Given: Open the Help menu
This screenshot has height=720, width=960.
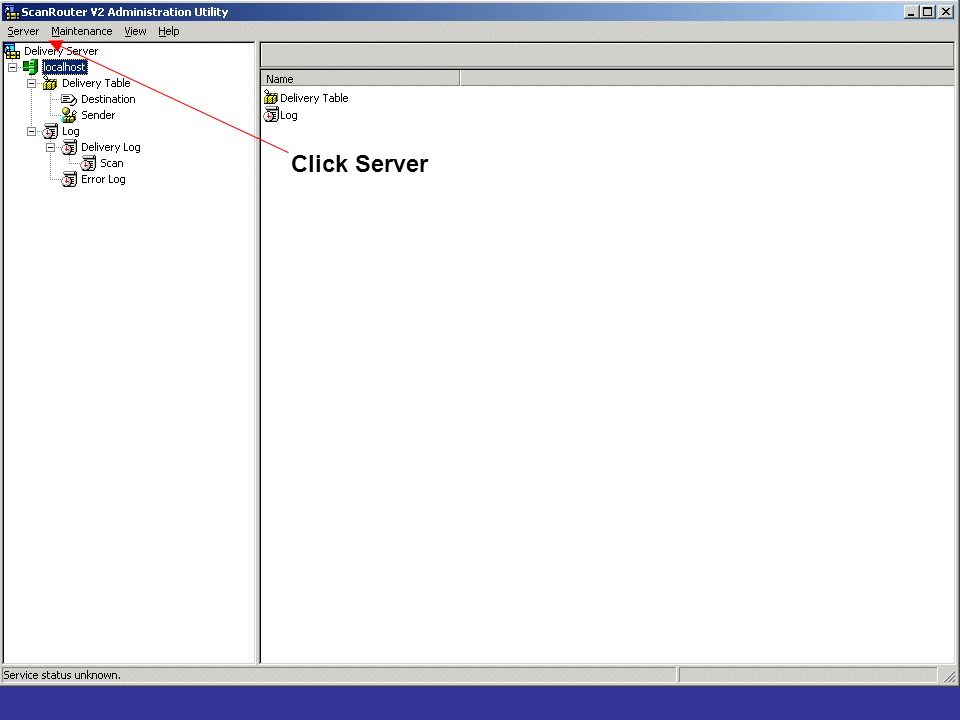Looking at the screenshot, I should [168, 31].
